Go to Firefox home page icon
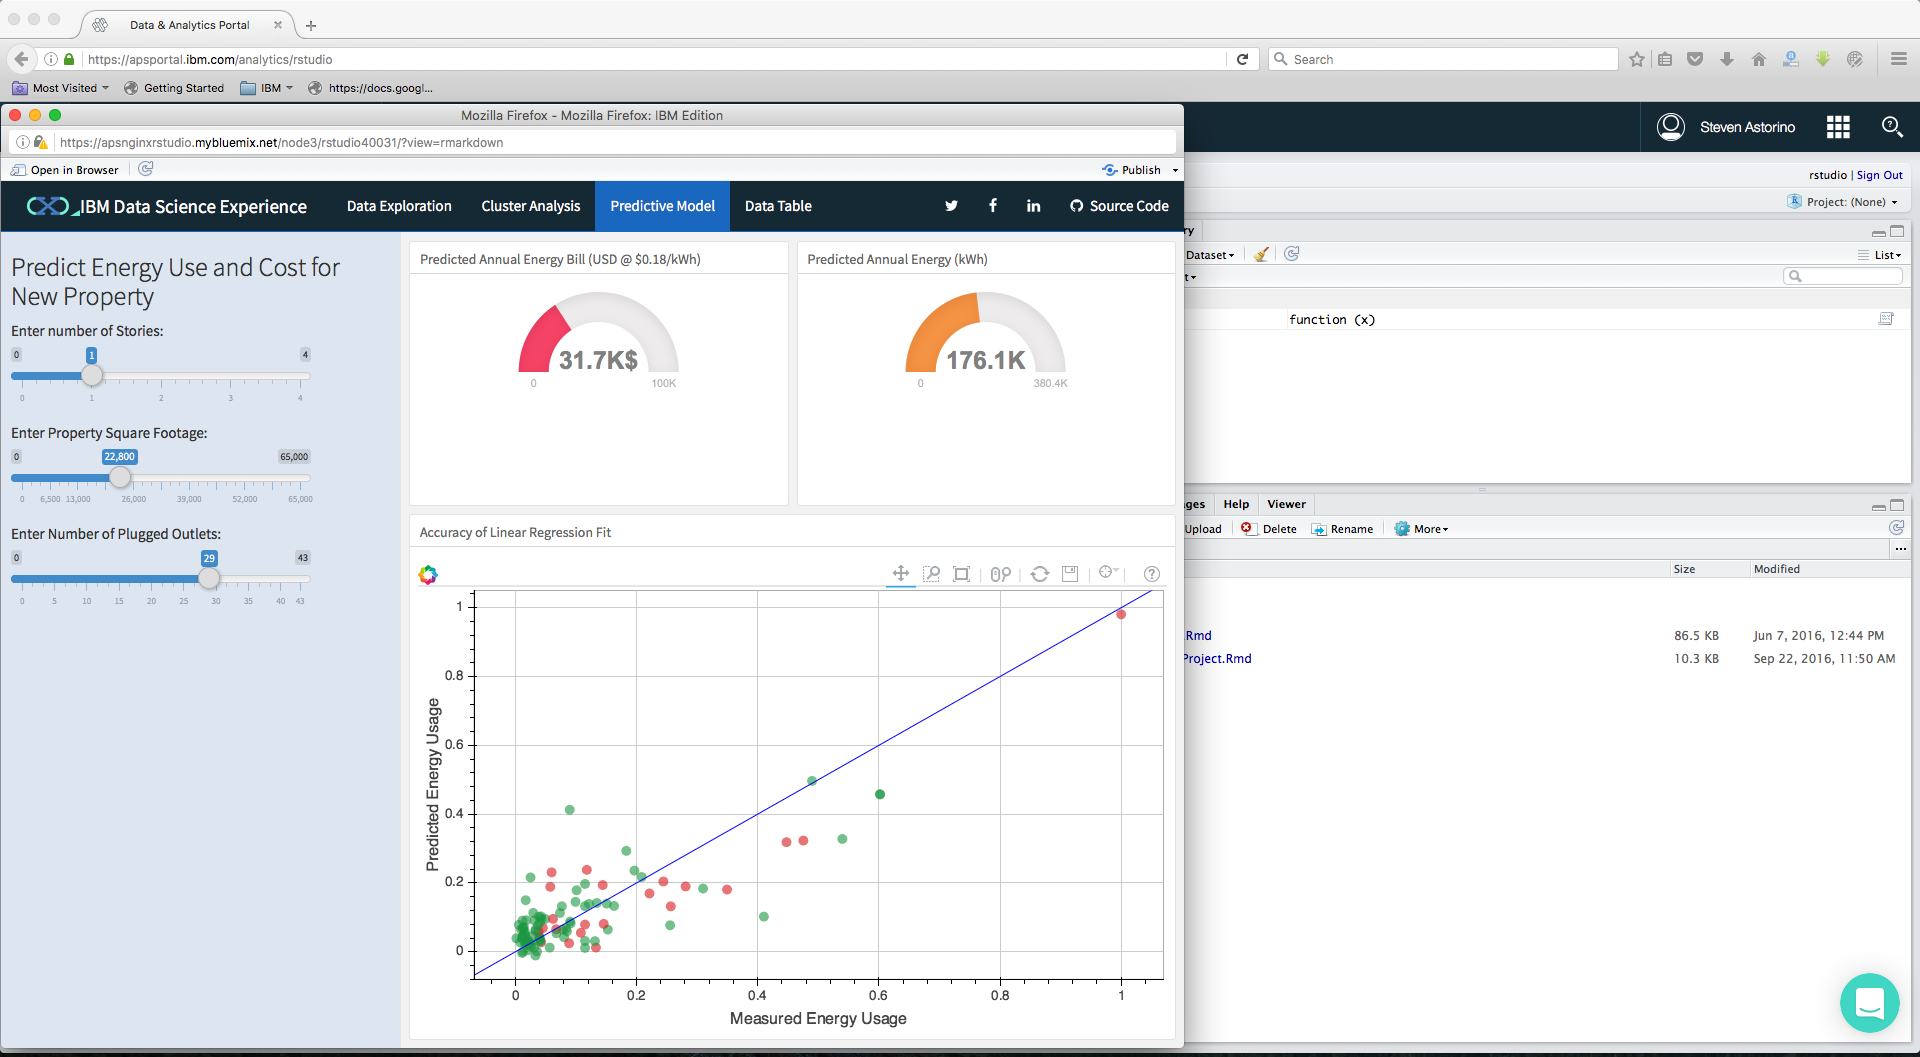This screenshot has height=1057, width=1920. click(1759, 59)
